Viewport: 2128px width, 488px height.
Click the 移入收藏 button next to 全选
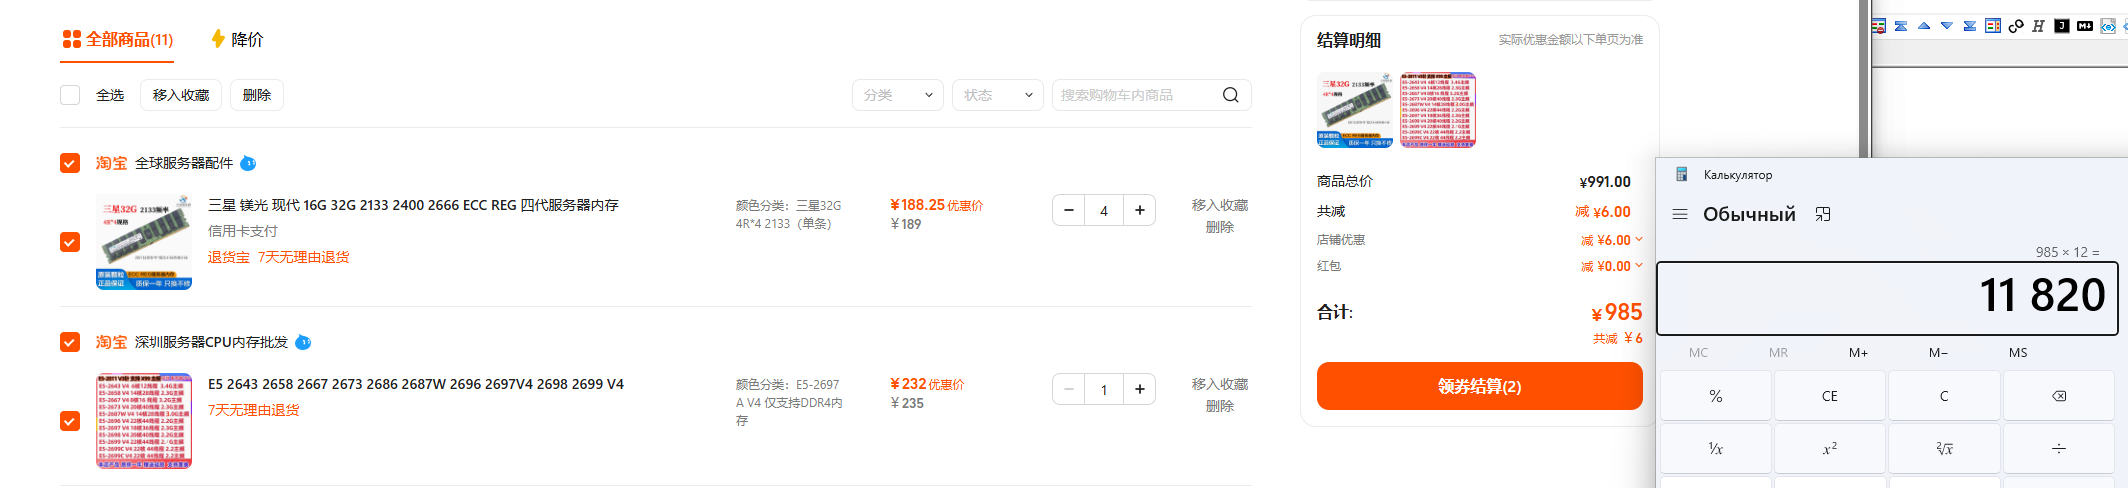pyautogui.click(x=181, y=95)
